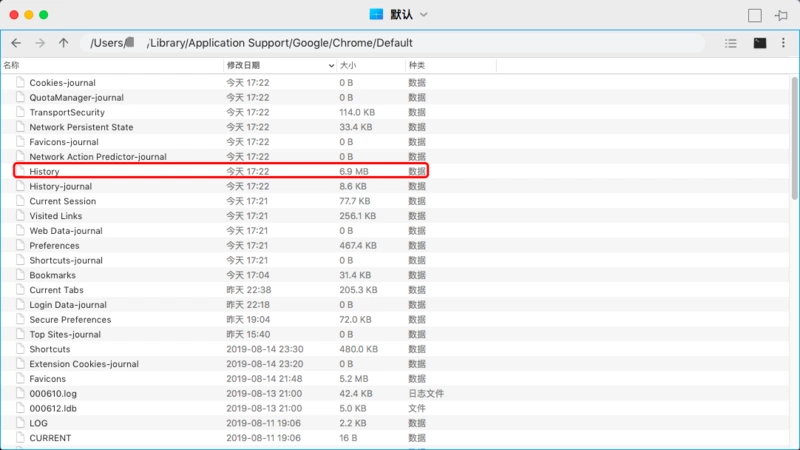Select the Shortcuts-journal file
Screen dimensions: 800x450
pyautogui.click(x=66, y=260)
